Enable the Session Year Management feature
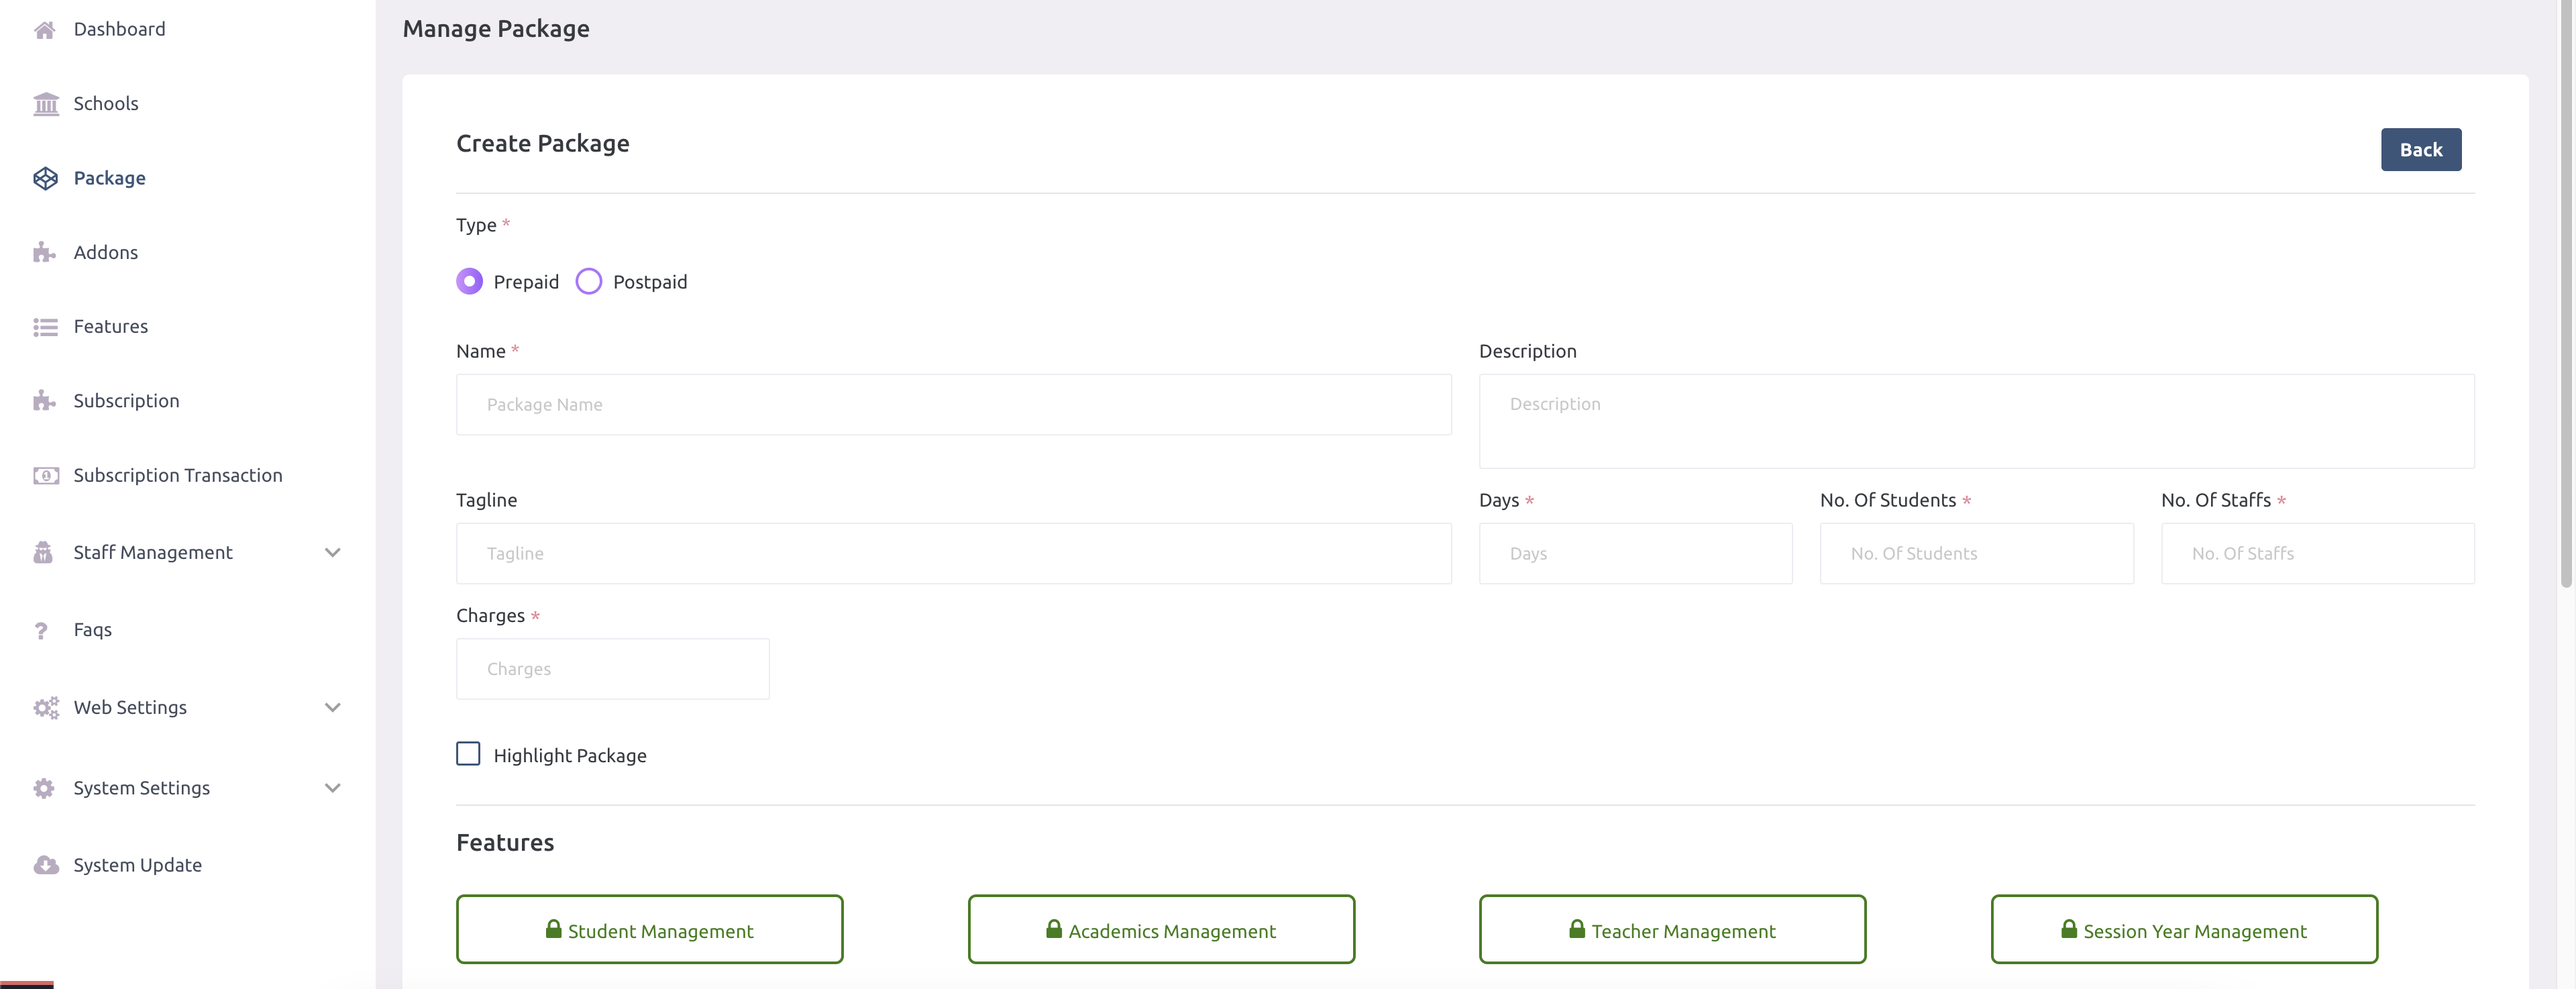Image resolution: width=2576 pixels, height=989 pixels. click(x=2184, y=929)
